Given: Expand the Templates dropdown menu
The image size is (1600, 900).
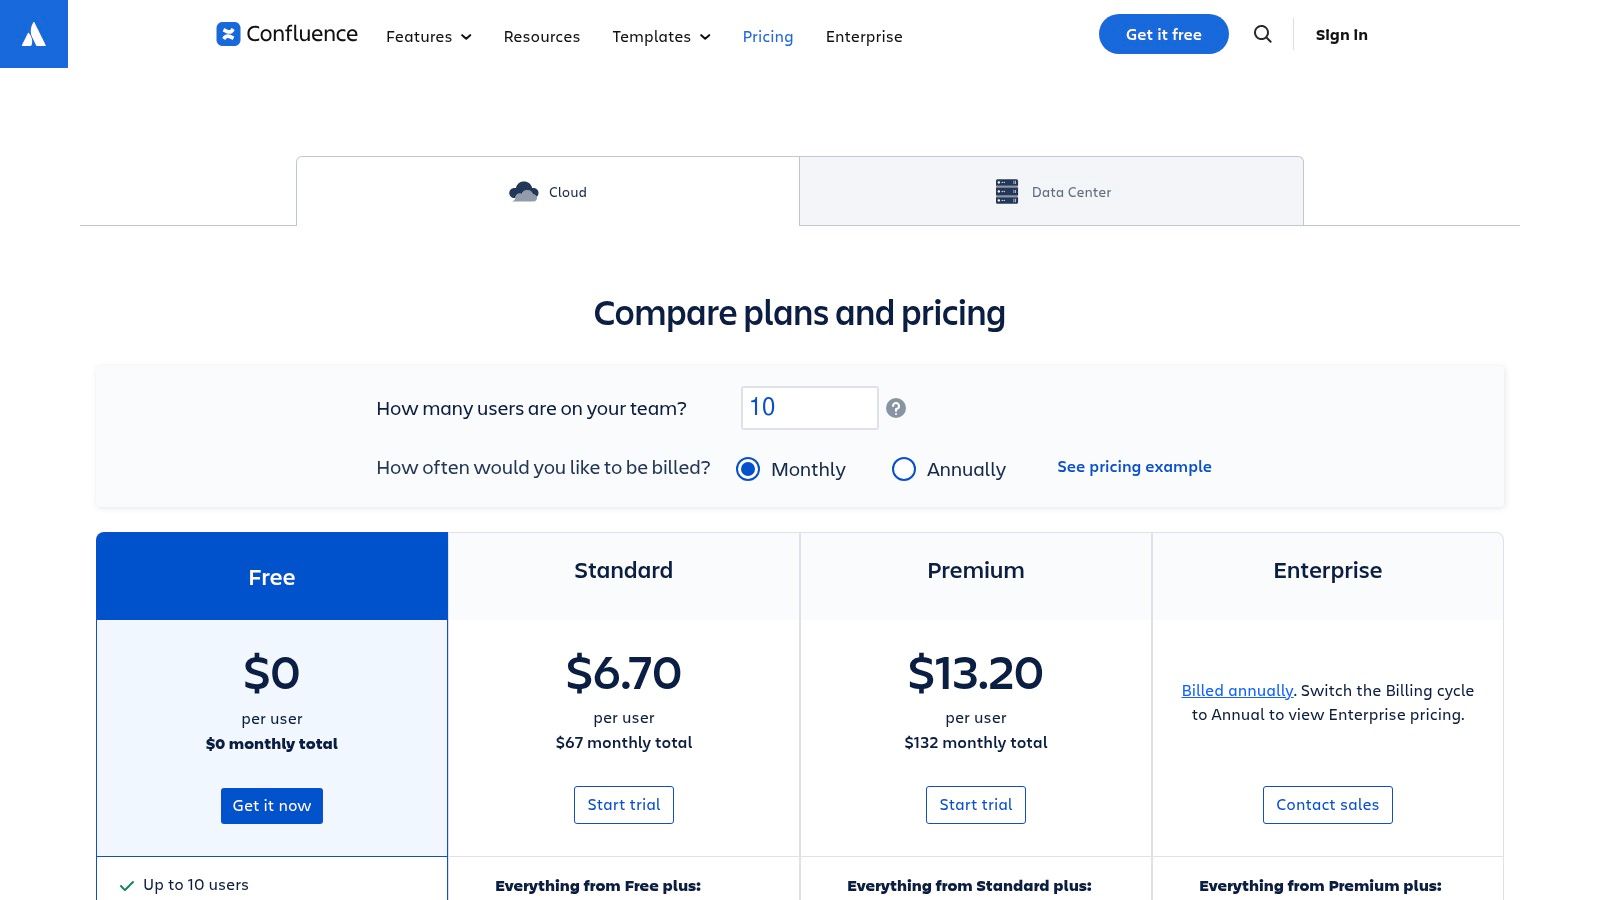Looking at the screenshot, I should pos(661,36).
